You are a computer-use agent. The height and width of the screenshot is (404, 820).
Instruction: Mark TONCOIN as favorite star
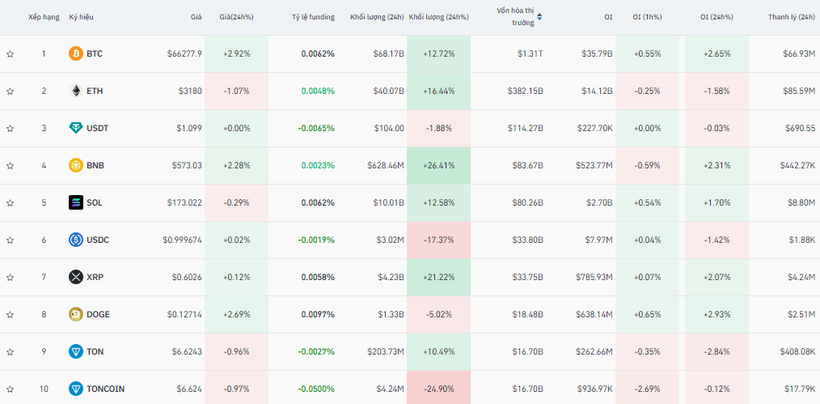click(10, 389)
